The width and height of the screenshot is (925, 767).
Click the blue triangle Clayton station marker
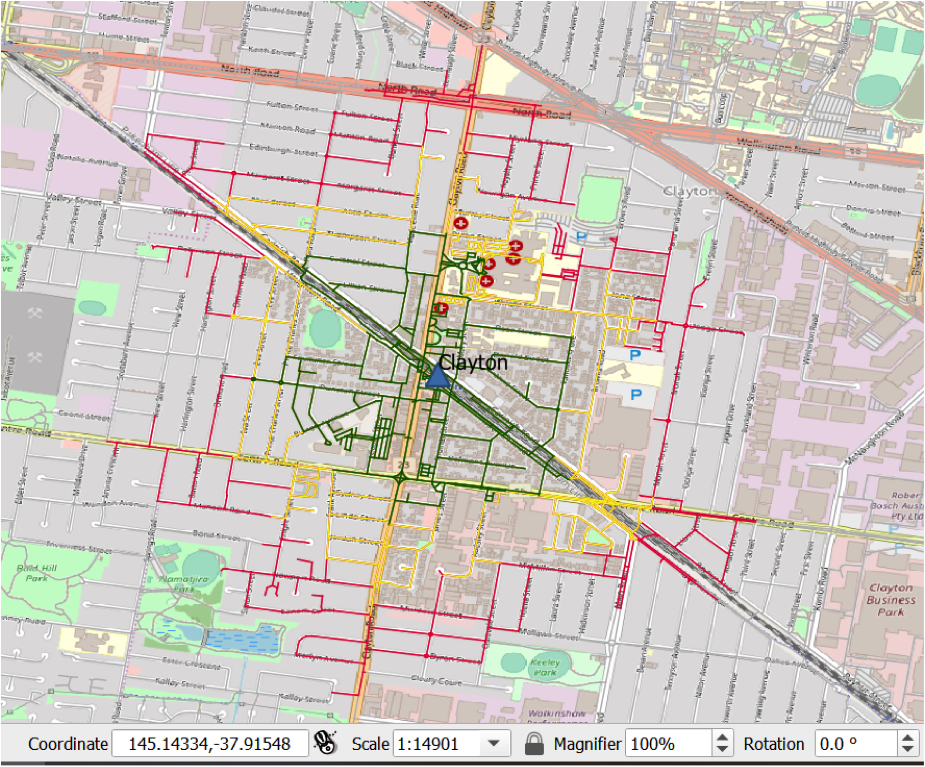click(438, 376)
